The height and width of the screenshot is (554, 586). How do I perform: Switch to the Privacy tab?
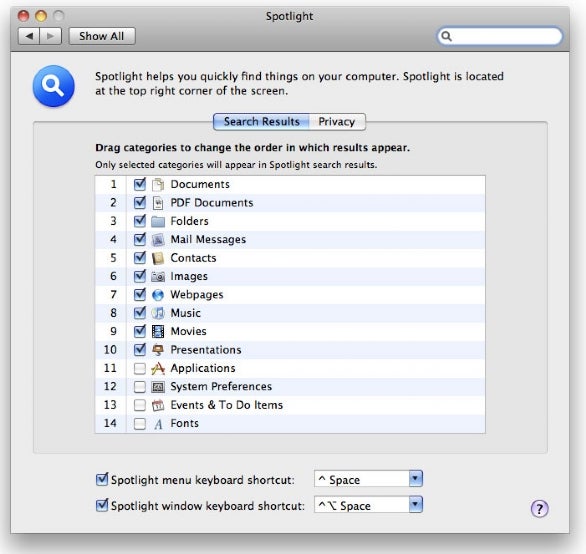point(337,122)
